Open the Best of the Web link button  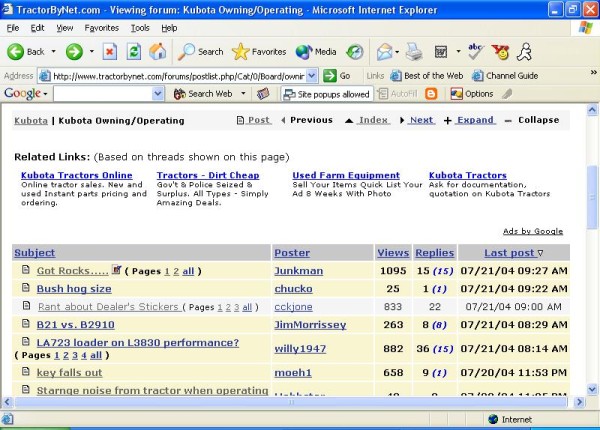[x=427, y=76]
